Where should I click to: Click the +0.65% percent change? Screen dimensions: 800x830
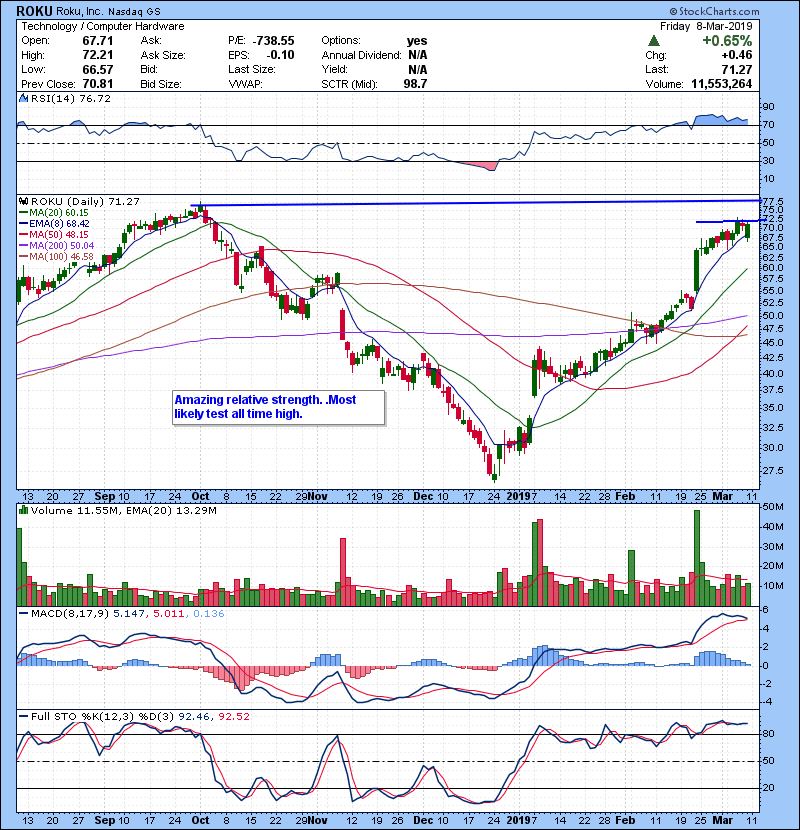tap(727, 41)
